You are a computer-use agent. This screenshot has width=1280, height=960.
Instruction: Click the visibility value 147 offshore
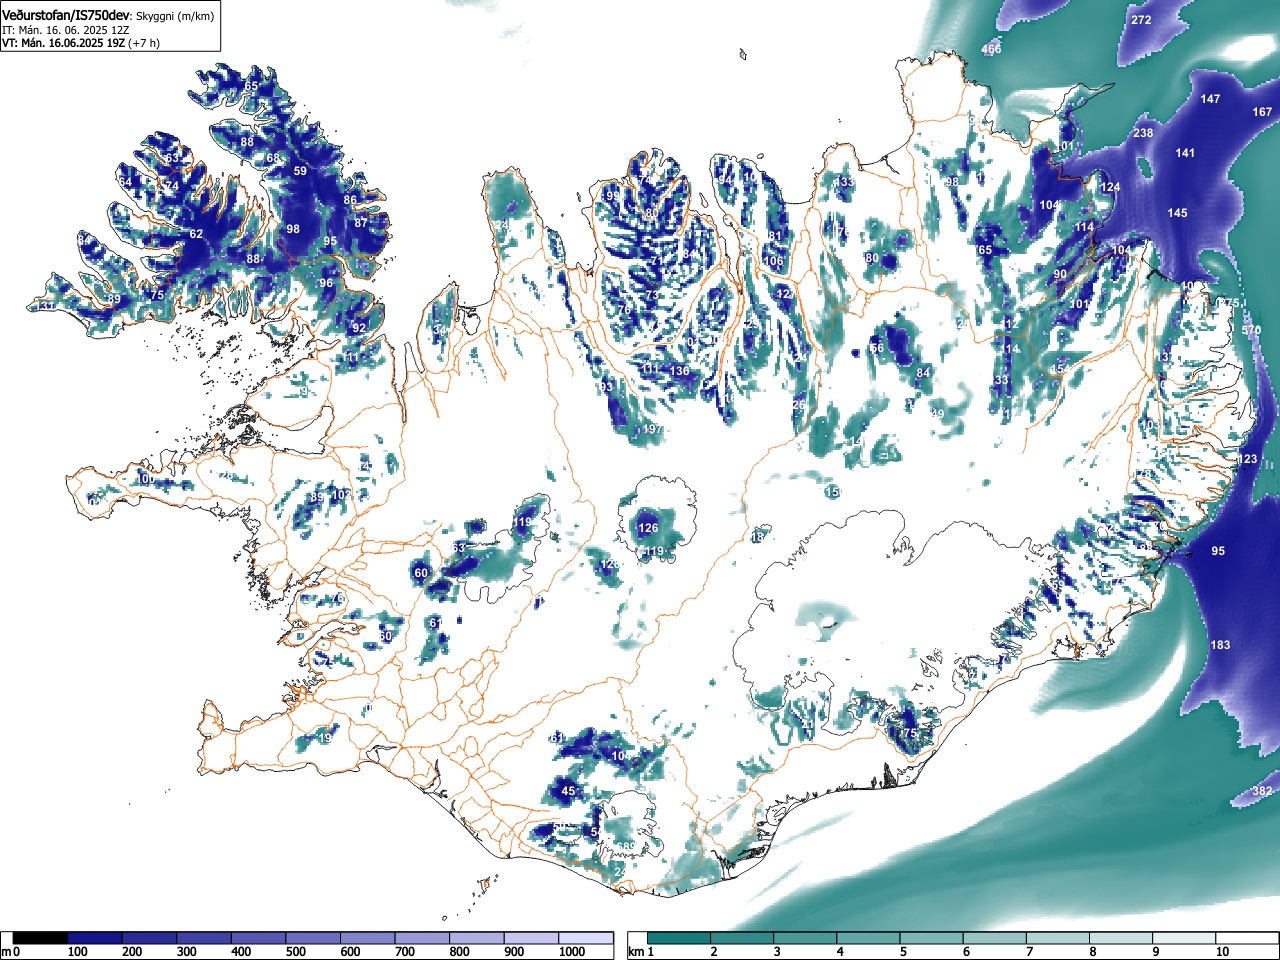point(1210,99)
